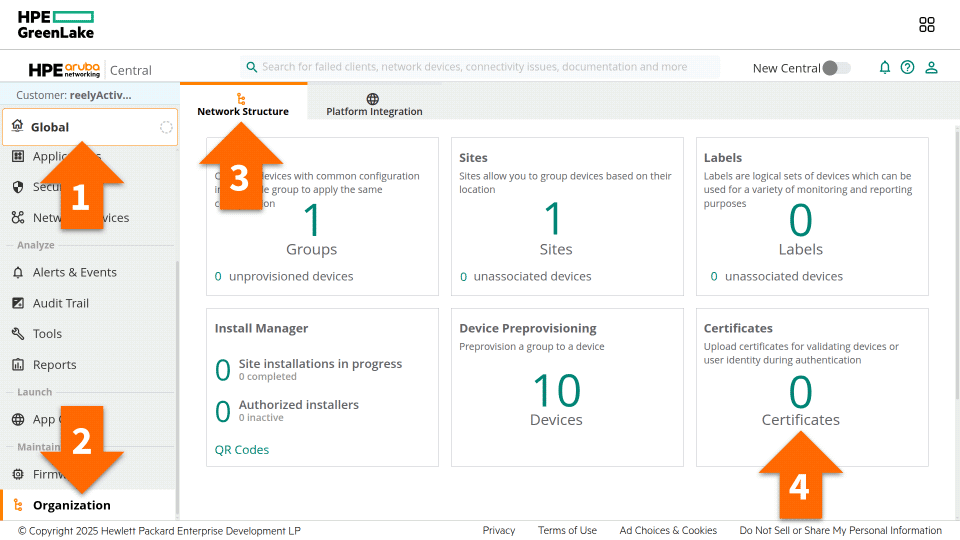Click the Tools wrench icon
Image resolution: width=960 pixels, height=540 pixels.
coord(18,334)
